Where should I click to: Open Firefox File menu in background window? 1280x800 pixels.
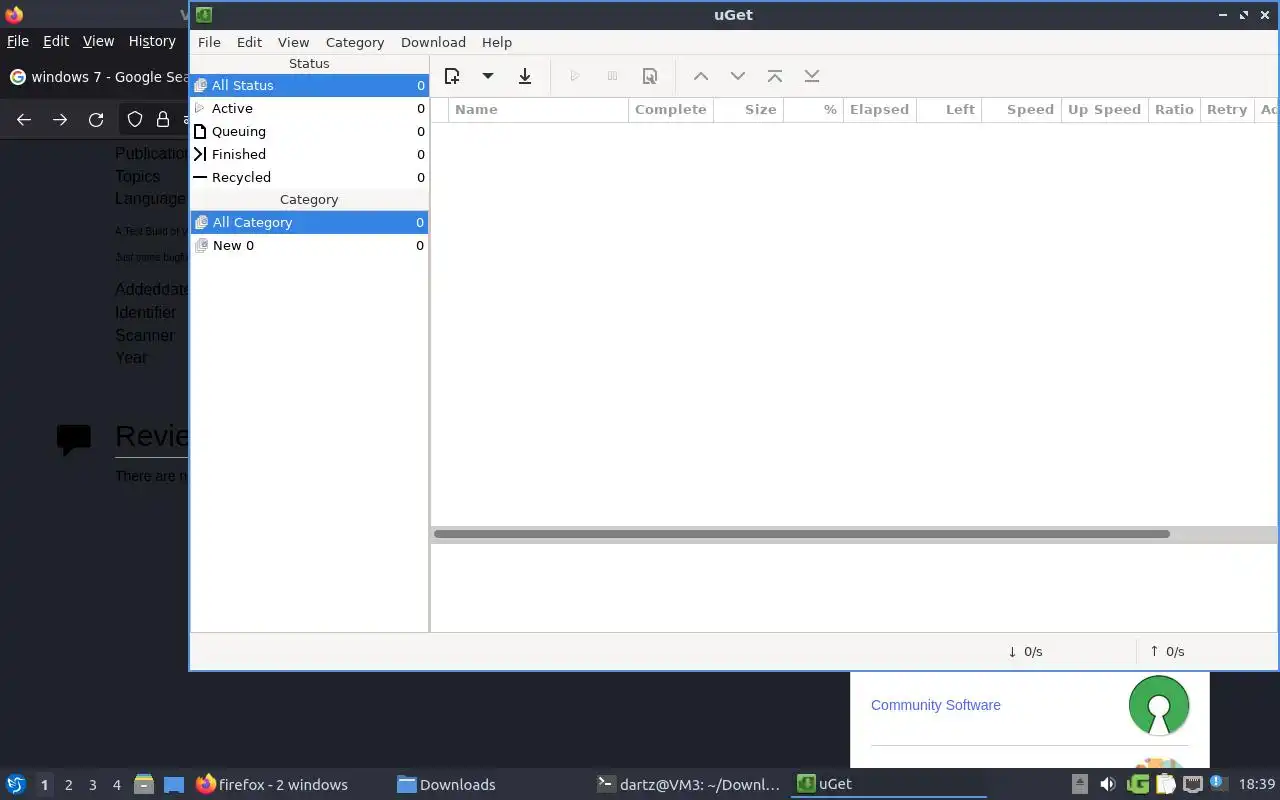click(x=18, y=41)
